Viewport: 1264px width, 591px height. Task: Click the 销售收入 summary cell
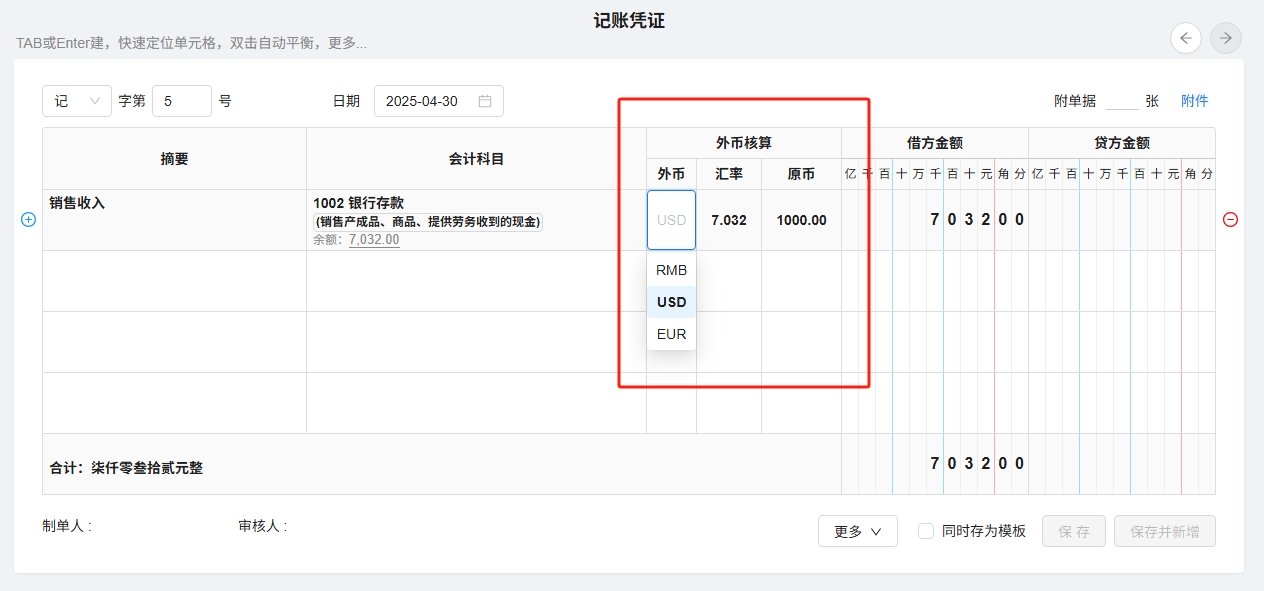[x=174, y=220]
